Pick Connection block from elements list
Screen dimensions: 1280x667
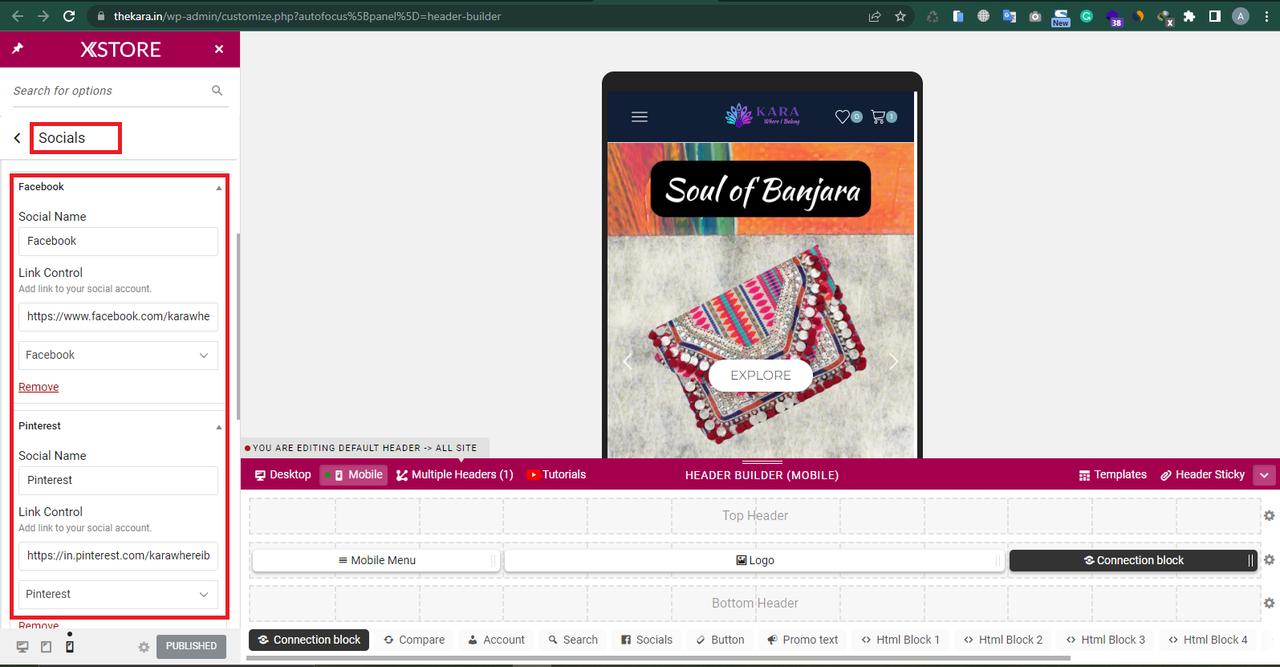(x=309, y=640)
